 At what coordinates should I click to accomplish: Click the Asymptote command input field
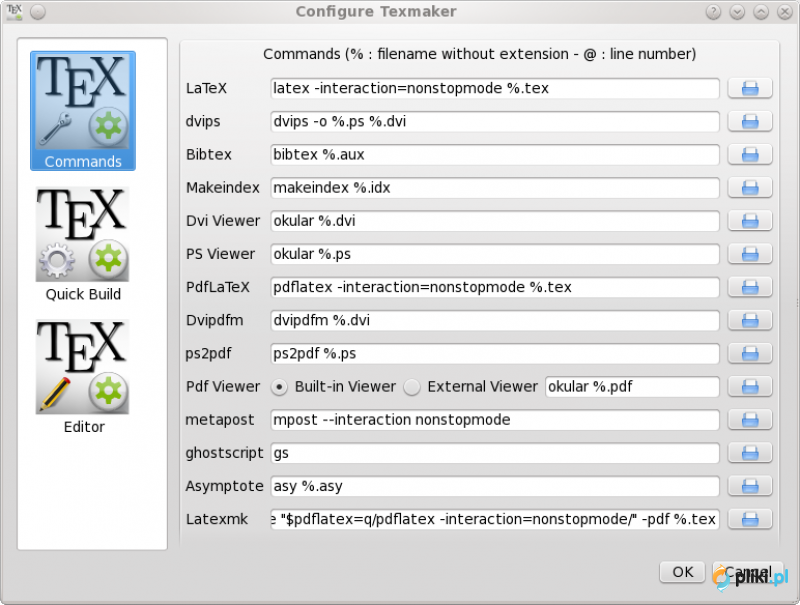[495, 486]
